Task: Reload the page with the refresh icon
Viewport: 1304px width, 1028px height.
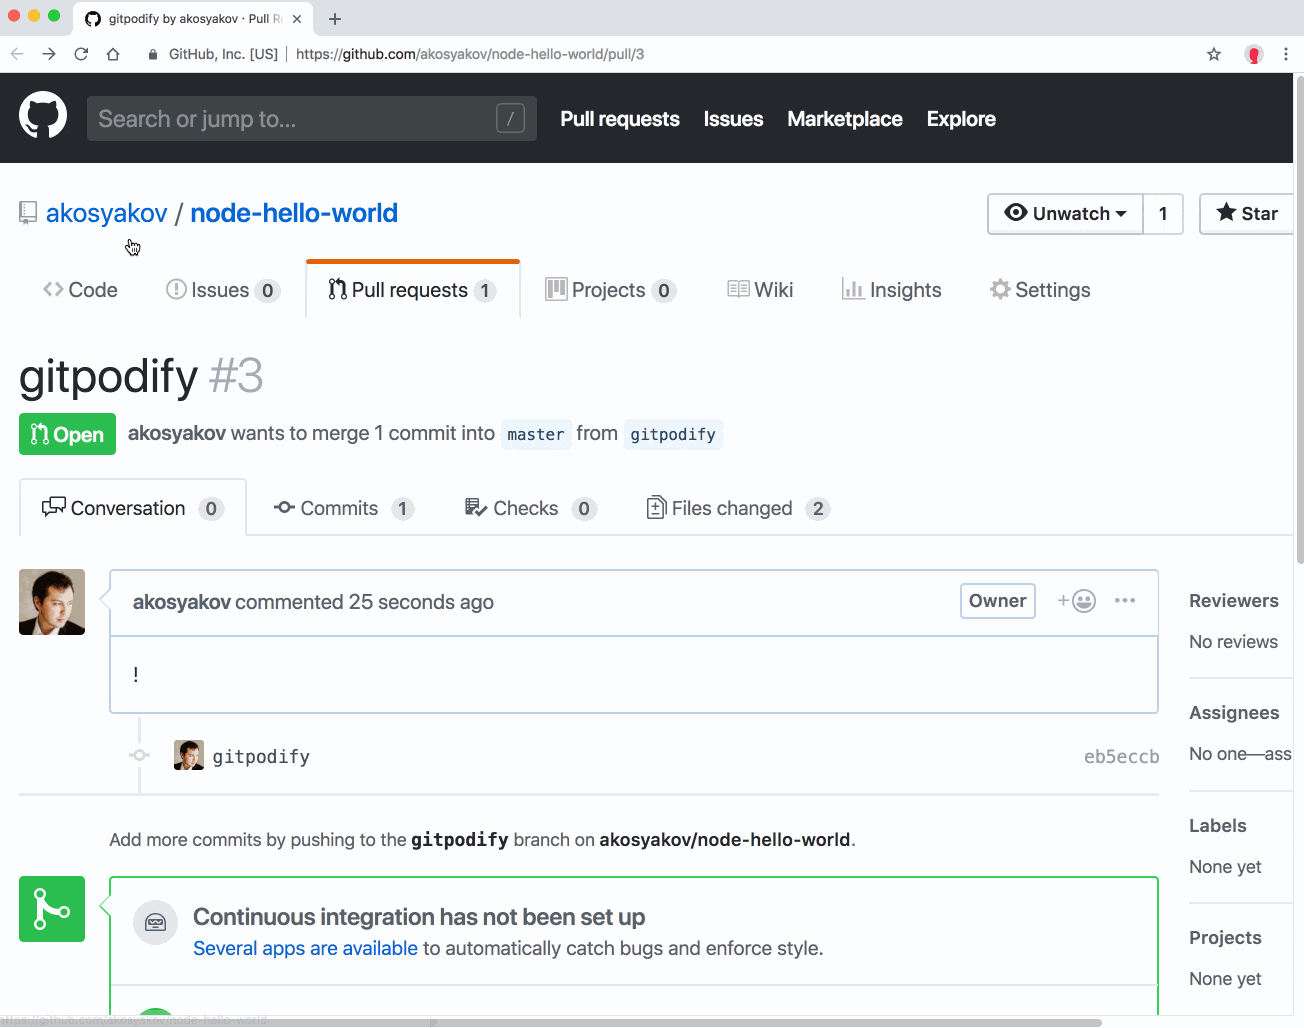Action: click(x=80, y=53)
